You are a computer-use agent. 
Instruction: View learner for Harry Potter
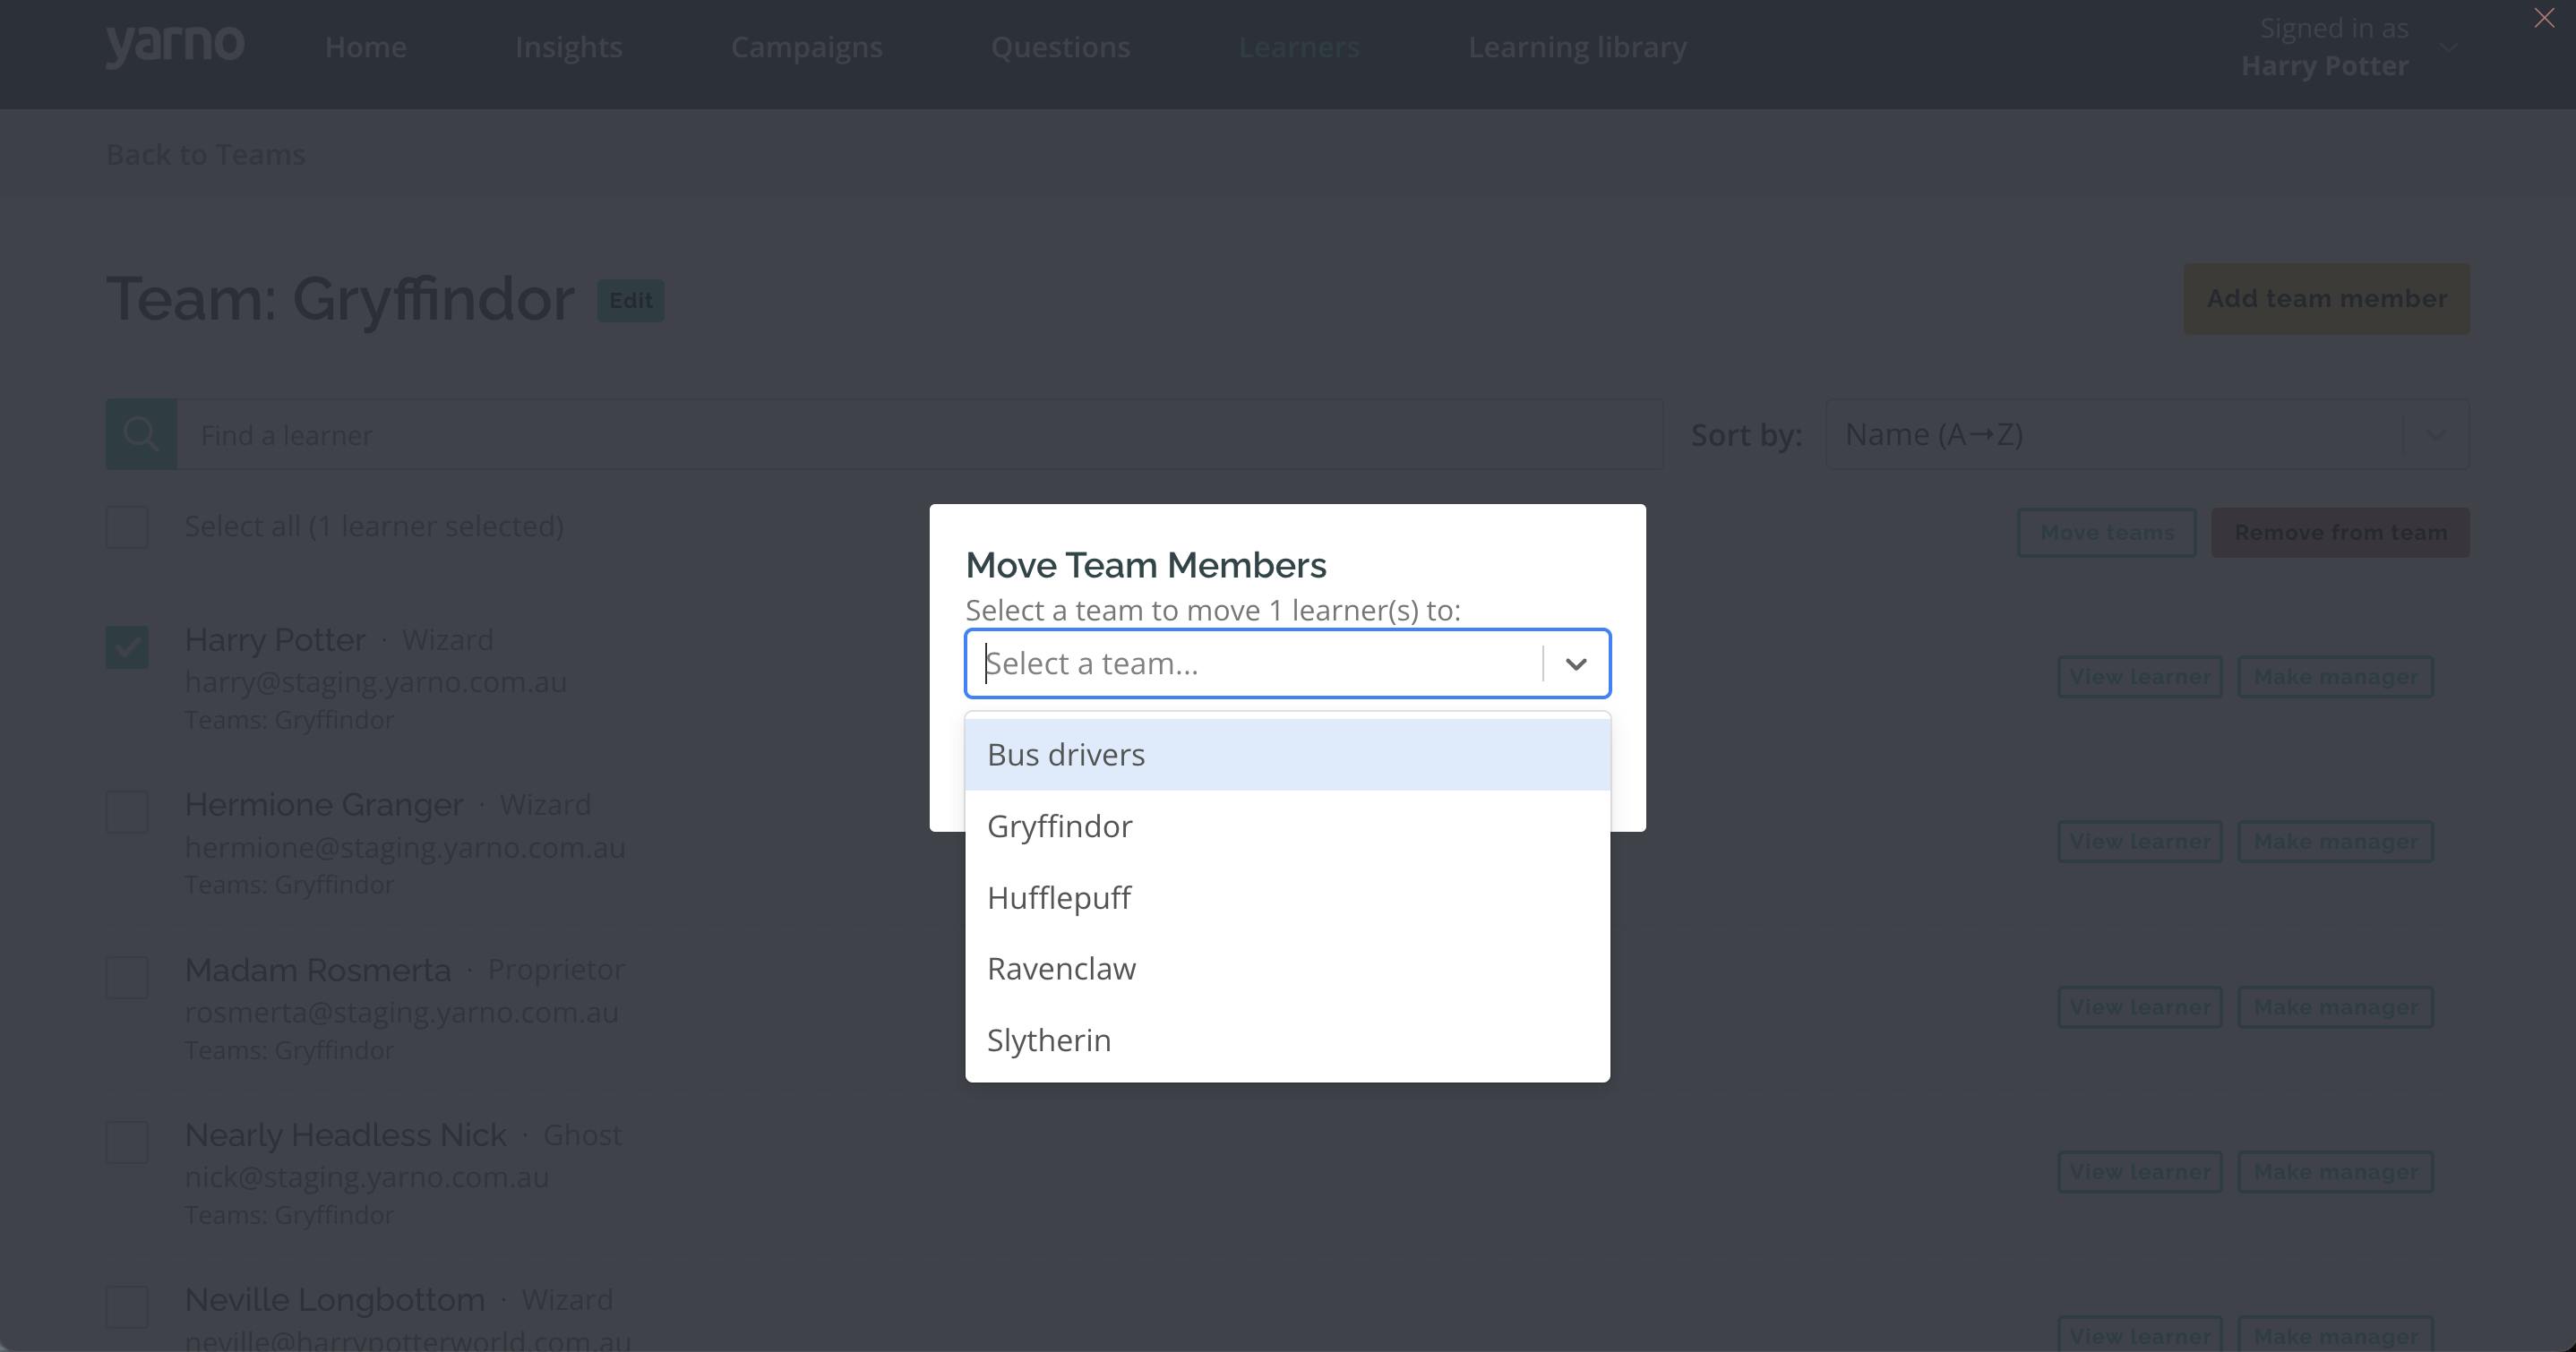pyautogui.click(x=2139, y=677)
